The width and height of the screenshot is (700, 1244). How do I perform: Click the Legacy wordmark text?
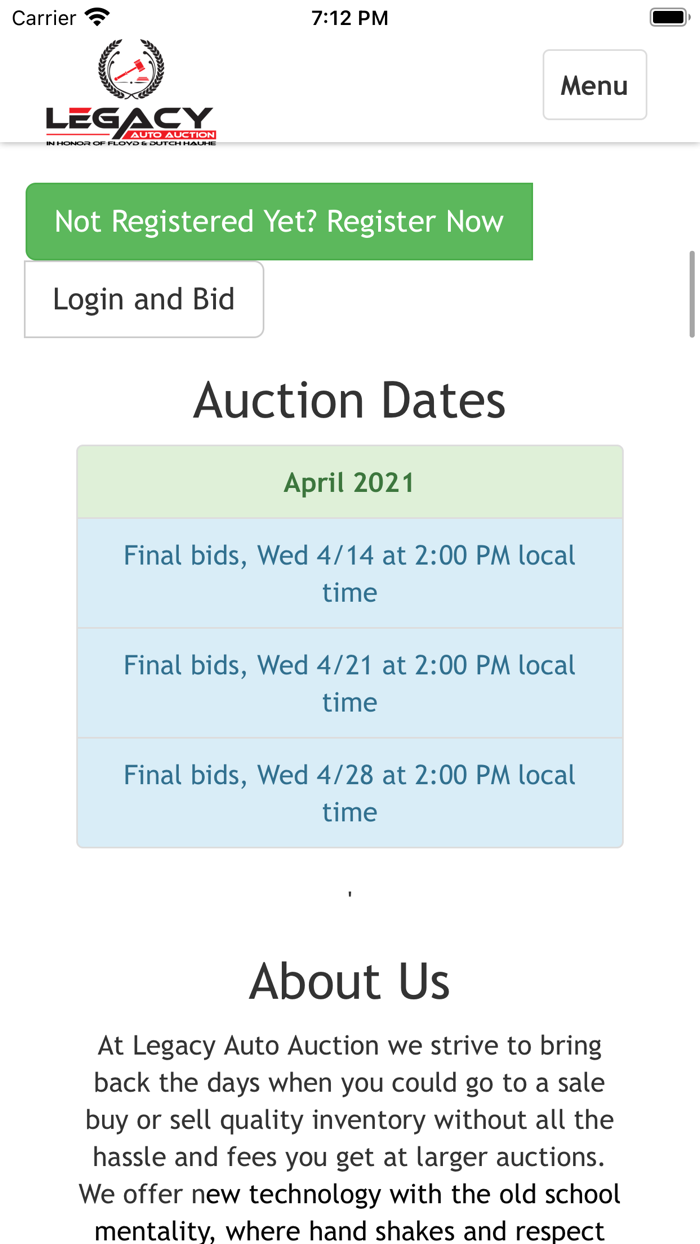click(x=130, y=114)
